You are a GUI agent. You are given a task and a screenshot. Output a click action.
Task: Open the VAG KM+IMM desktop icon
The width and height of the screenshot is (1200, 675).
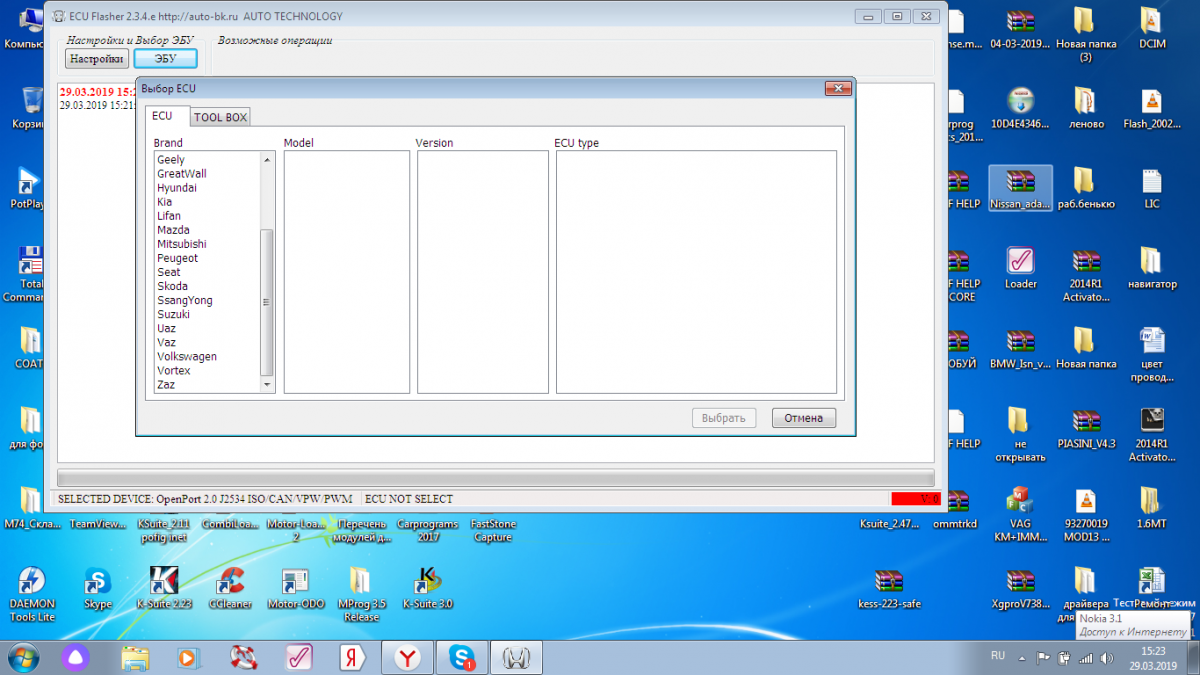[x=1020, y=514]
